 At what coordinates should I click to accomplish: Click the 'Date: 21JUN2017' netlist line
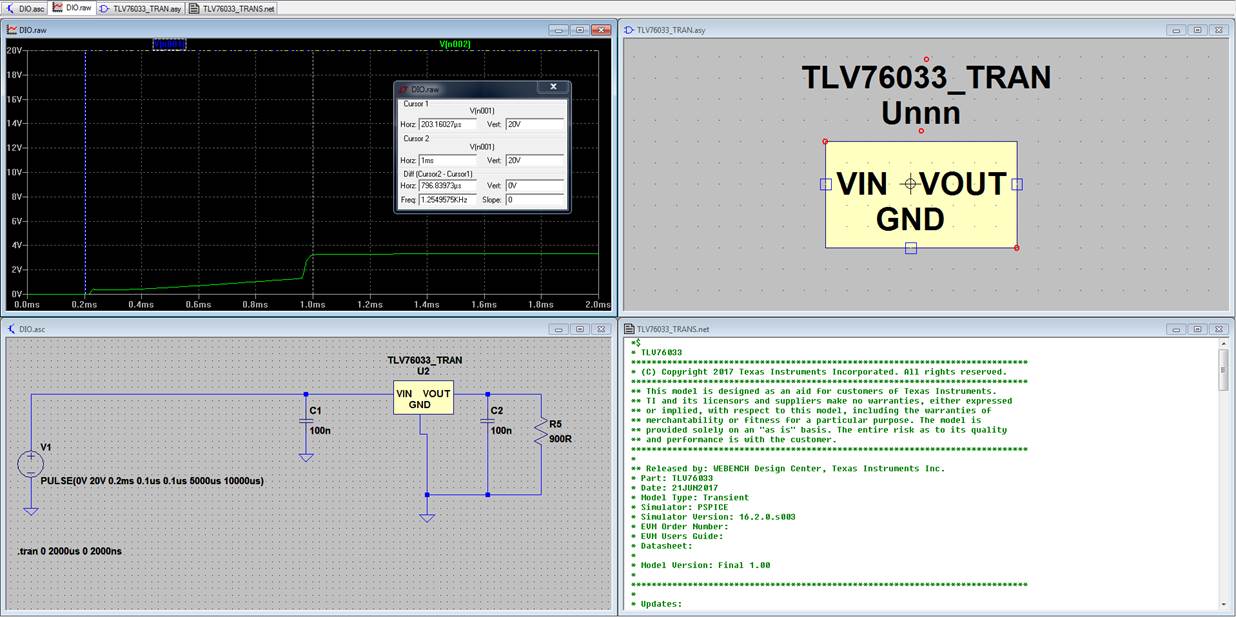675,487
